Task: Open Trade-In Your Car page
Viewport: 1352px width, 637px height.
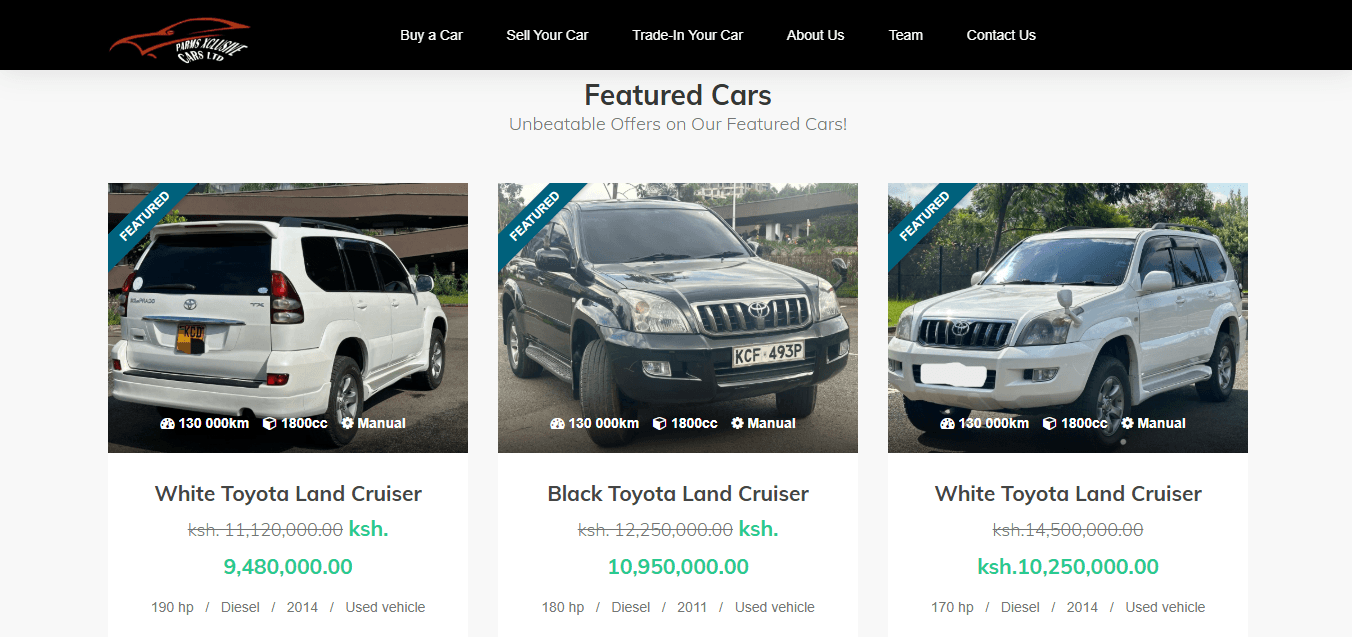Action: (x=687, y=35)
